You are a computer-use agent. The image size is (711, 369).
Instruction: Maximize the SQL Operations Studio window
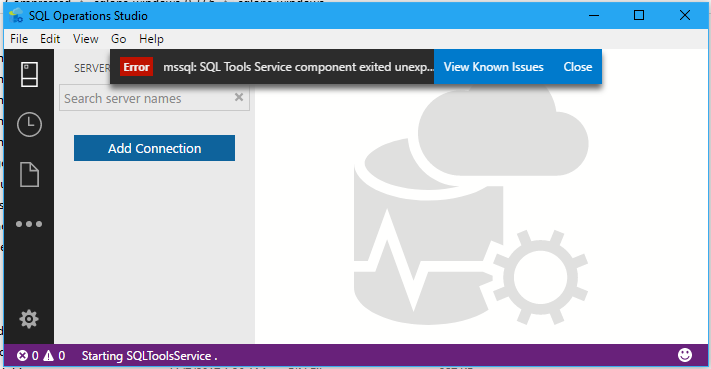(639, 15)
